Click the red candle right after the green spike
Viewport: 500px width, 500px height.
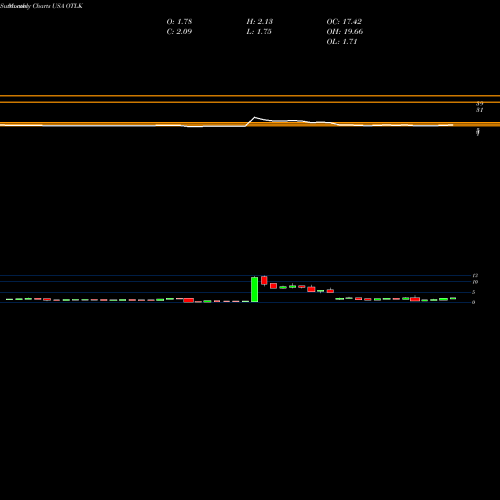(264, 280)
